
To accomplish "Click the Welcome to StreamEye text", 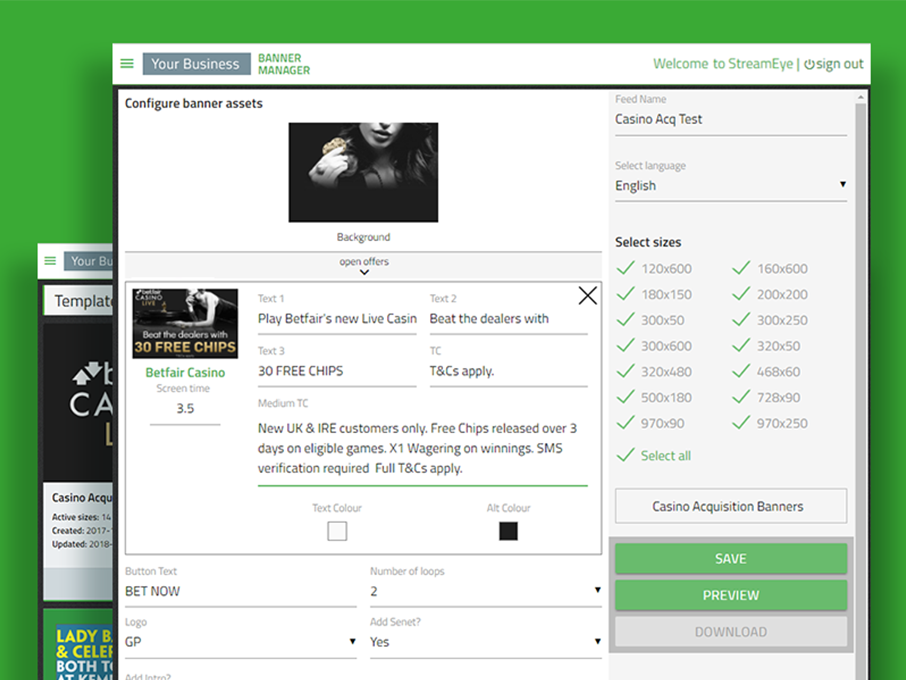I will point(723,64).
